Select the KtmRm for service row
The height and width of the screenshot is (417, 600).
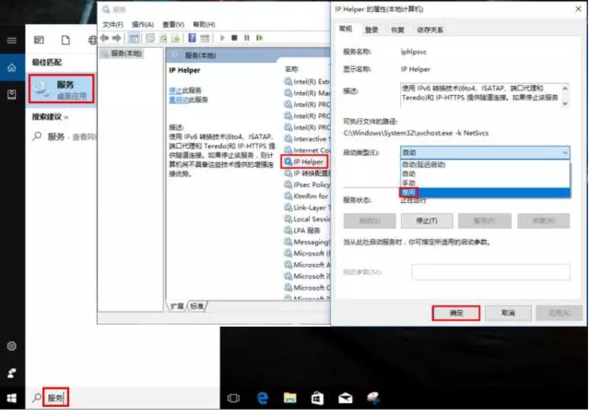click(307, 197)
